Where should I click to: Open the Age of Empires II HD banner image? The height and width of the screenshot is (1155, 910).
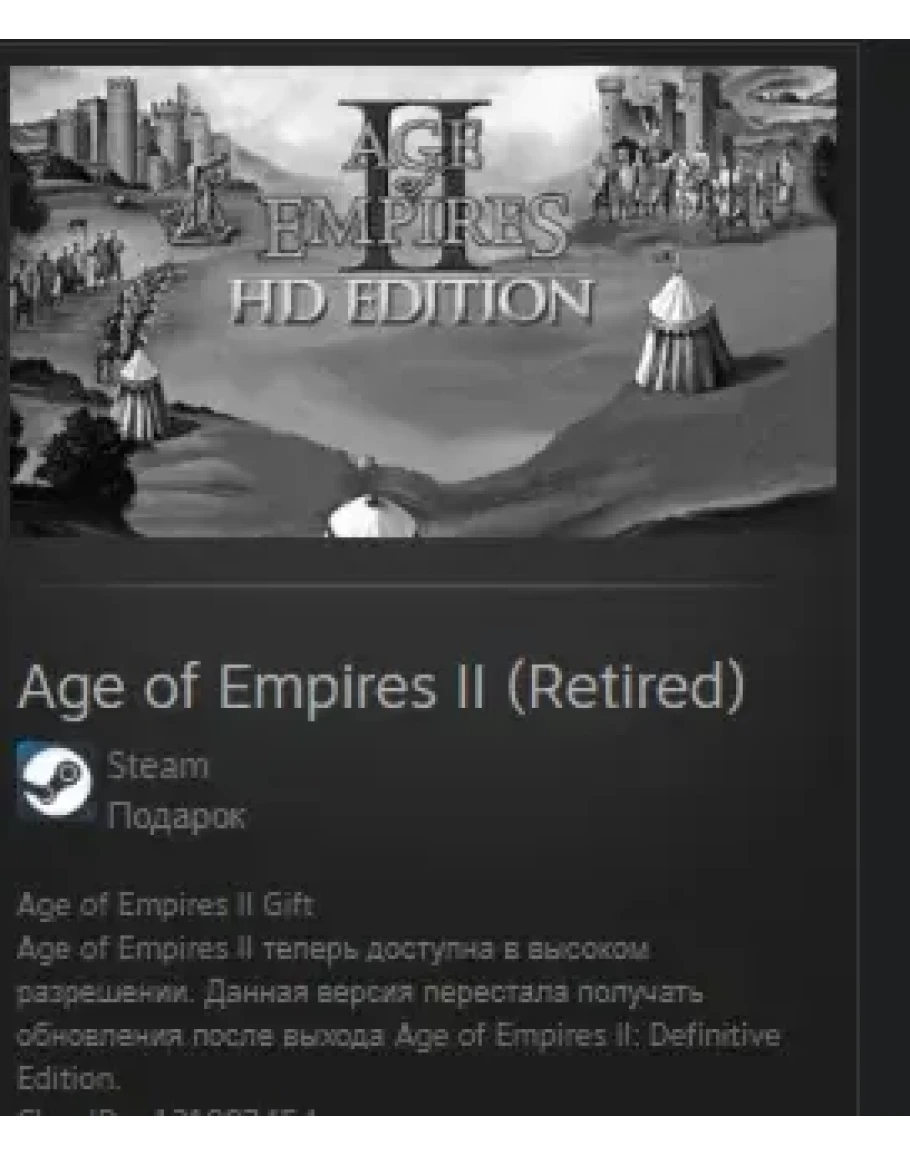click(423, 301)
